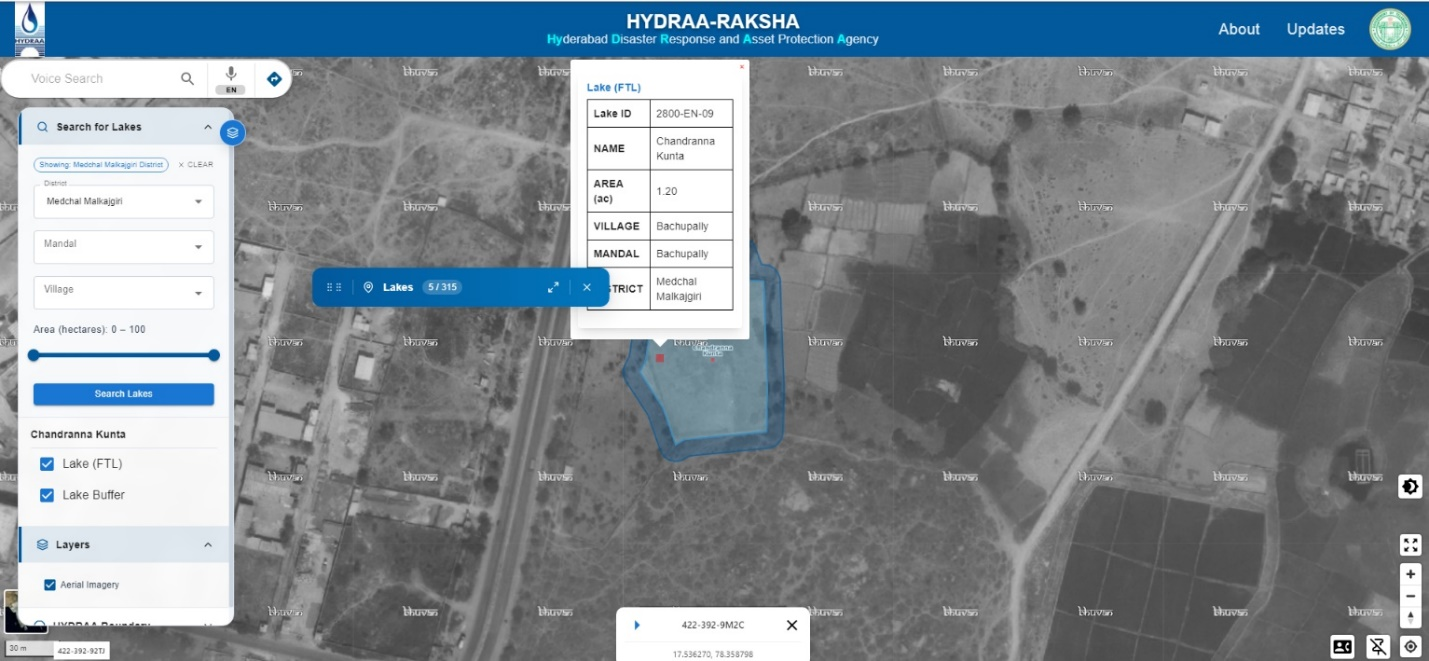The image size is (1429, 661).
Task: Enter fullscreen map view
Action: tap(1410, 545)
